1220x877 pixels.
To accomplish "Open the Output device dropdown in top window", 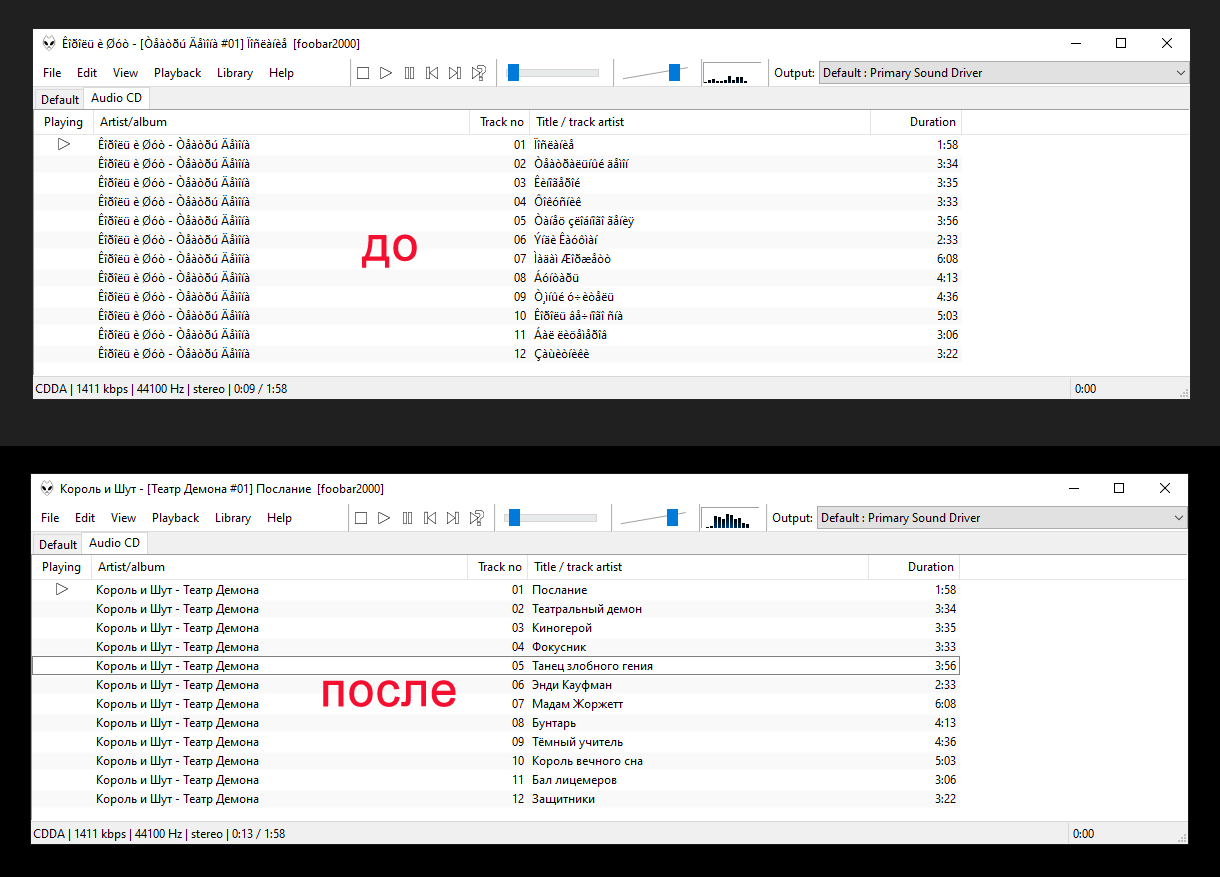I will pyautogui.click(x=1004, y=73).
